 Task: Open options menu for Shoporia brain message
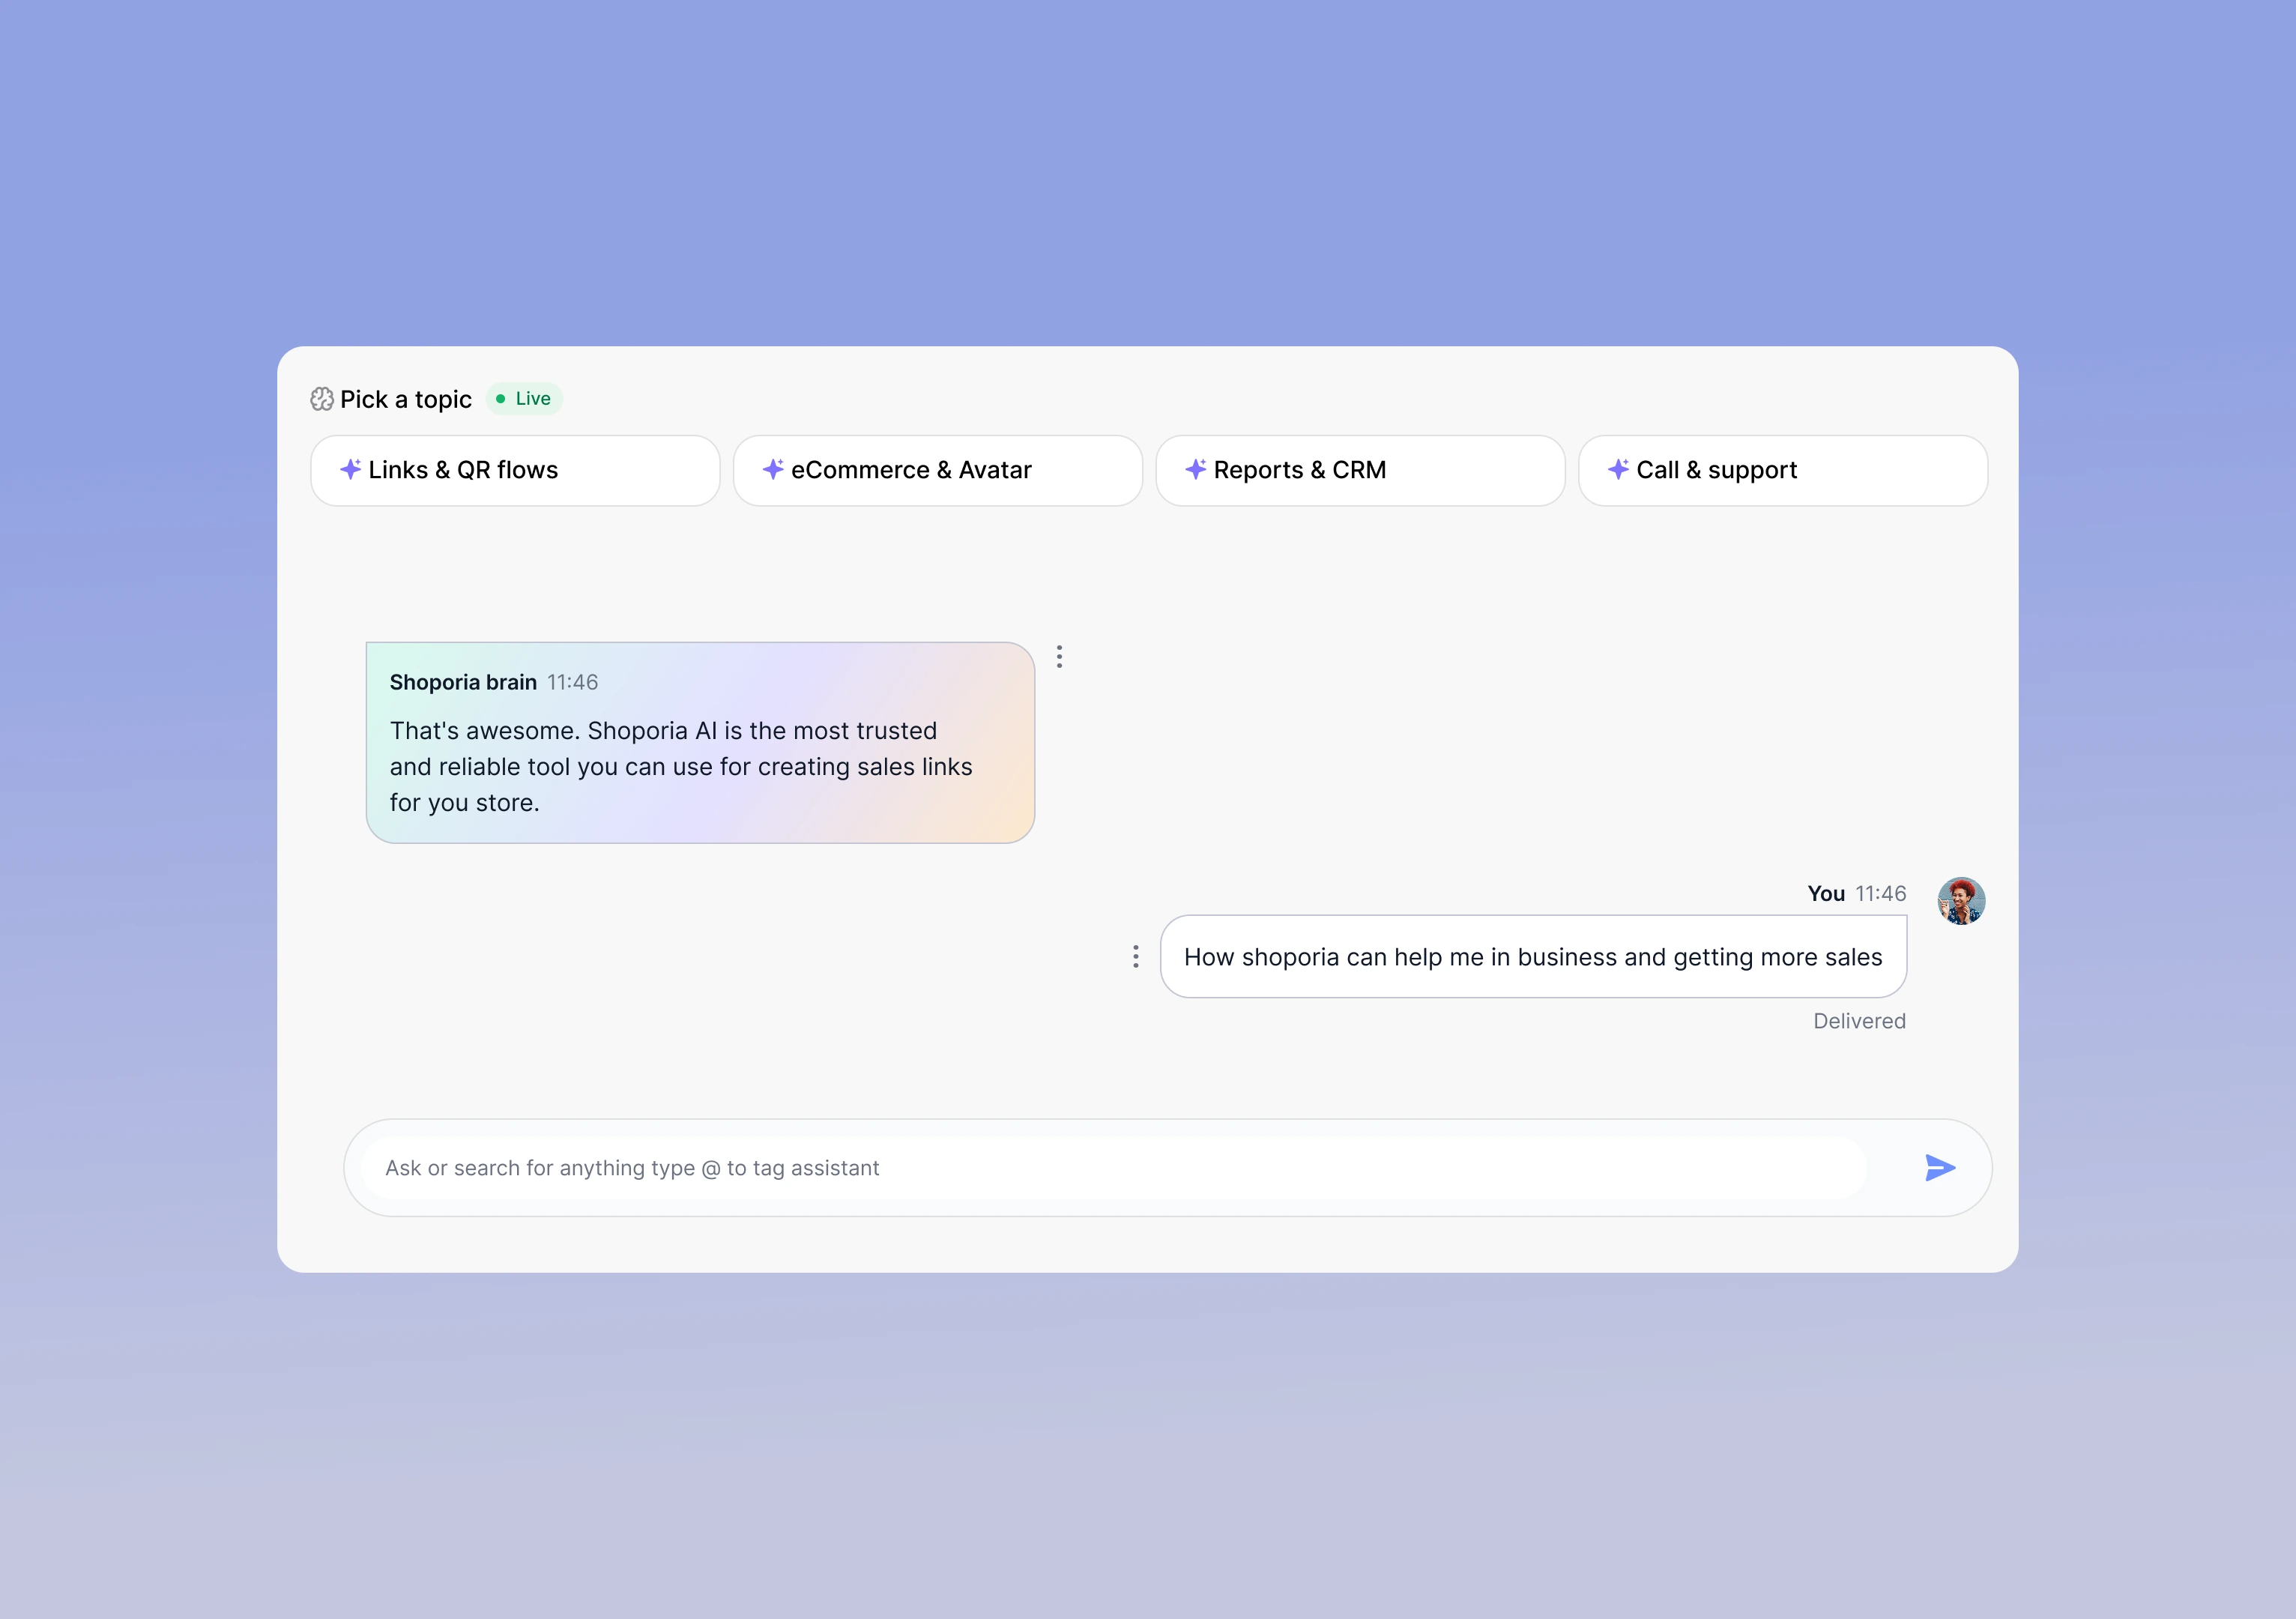(1059, 657)
